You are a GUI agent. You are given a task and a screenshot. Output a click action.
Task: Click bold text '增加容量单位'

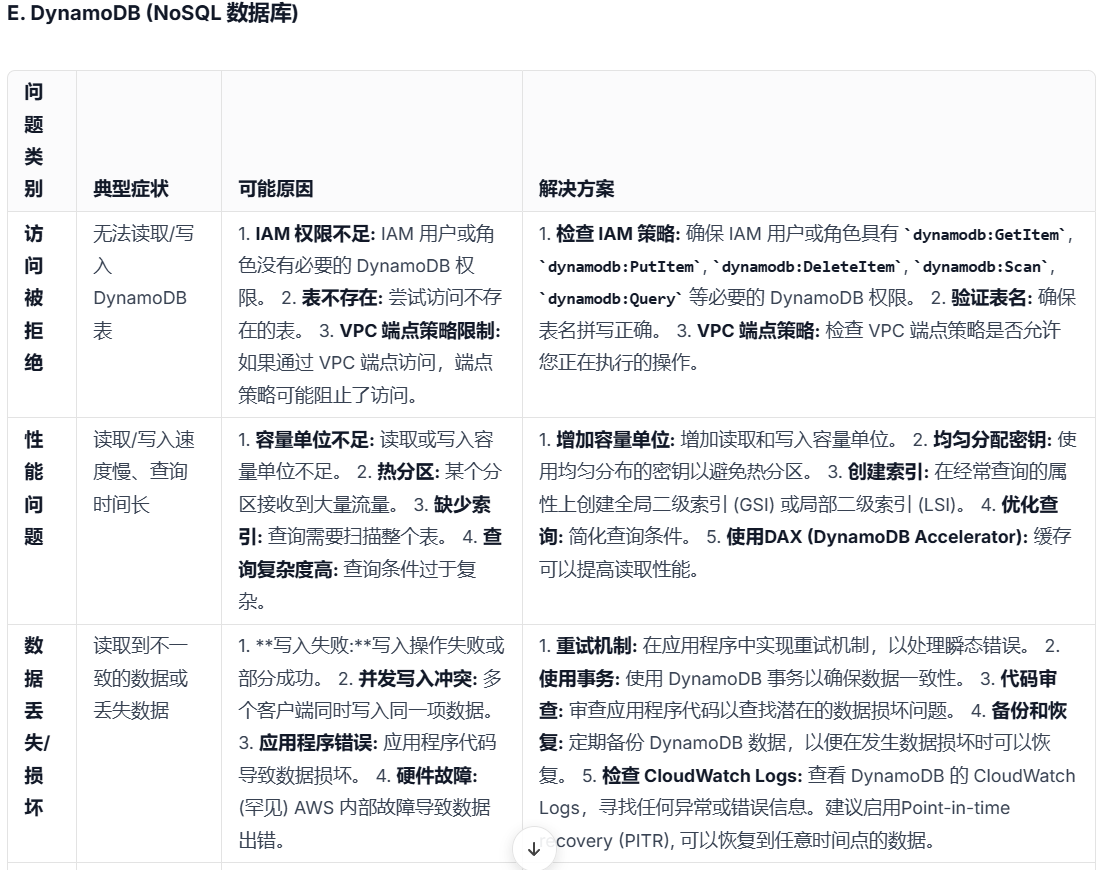pyautogui.click(x=615, y=440)
